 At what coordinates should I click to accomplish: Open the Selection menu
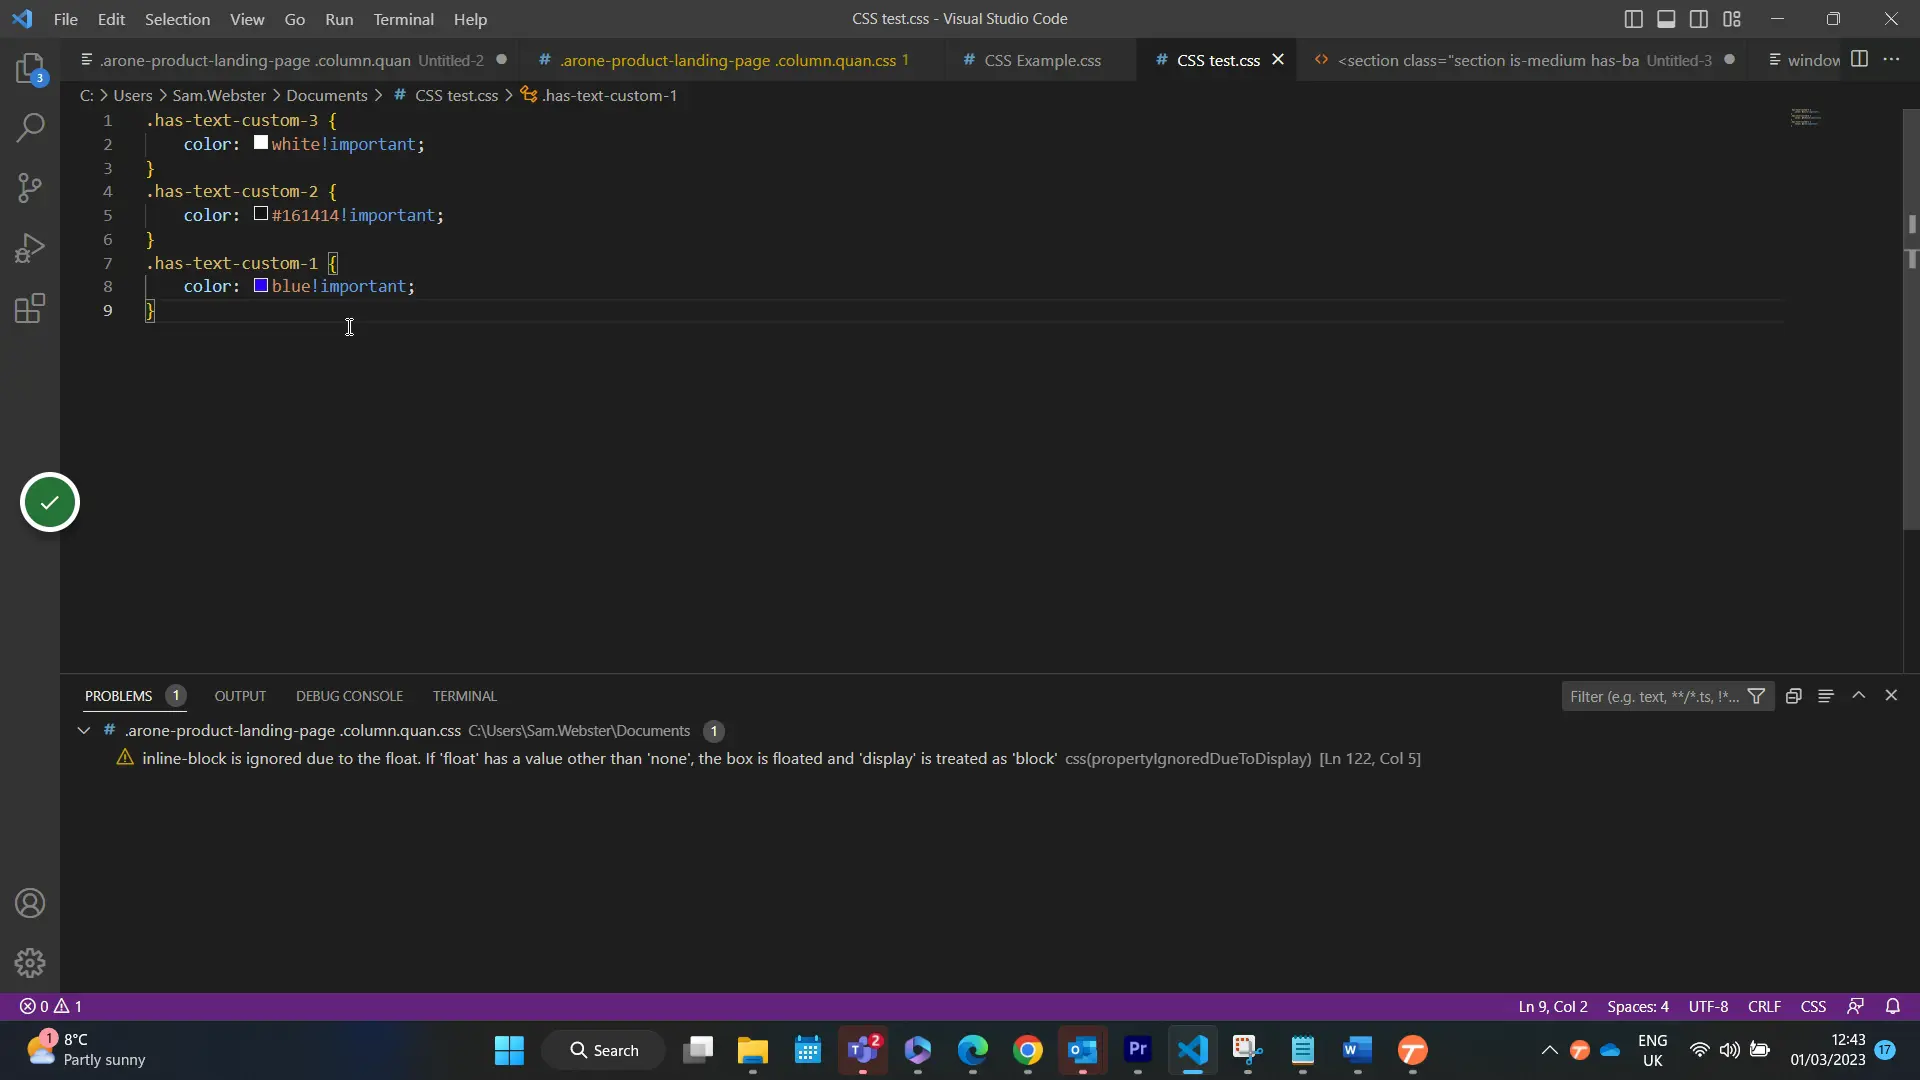(177, 19)
